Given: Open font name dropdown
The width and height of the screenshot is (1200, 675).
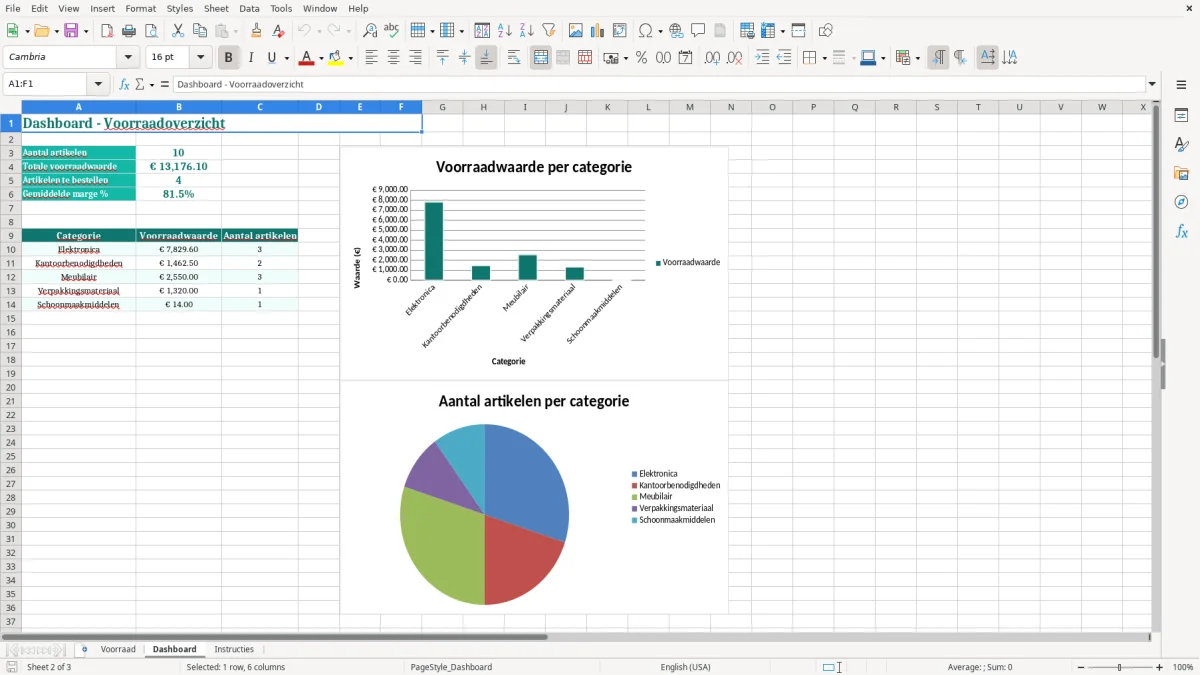Looking at the screenshot, I should [x=128, y=58].
